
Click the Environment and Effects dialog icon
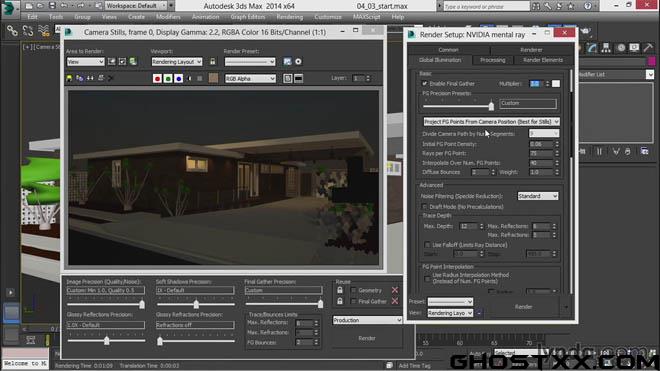coord(298,61)
